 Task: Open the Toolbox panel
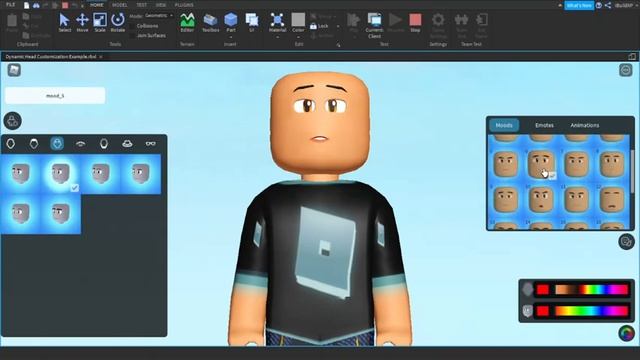pos(210,22)
